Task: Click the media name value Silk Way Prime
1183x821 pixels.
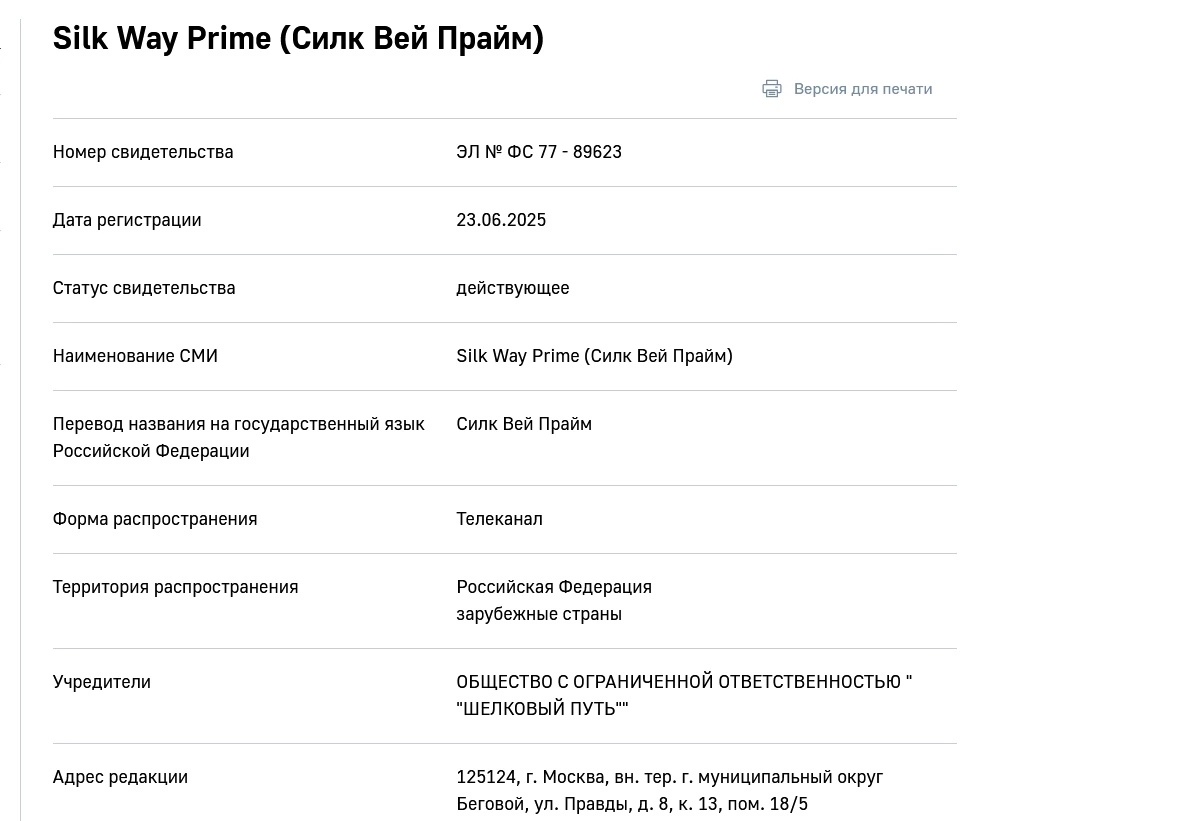Action: pos(595,356)
